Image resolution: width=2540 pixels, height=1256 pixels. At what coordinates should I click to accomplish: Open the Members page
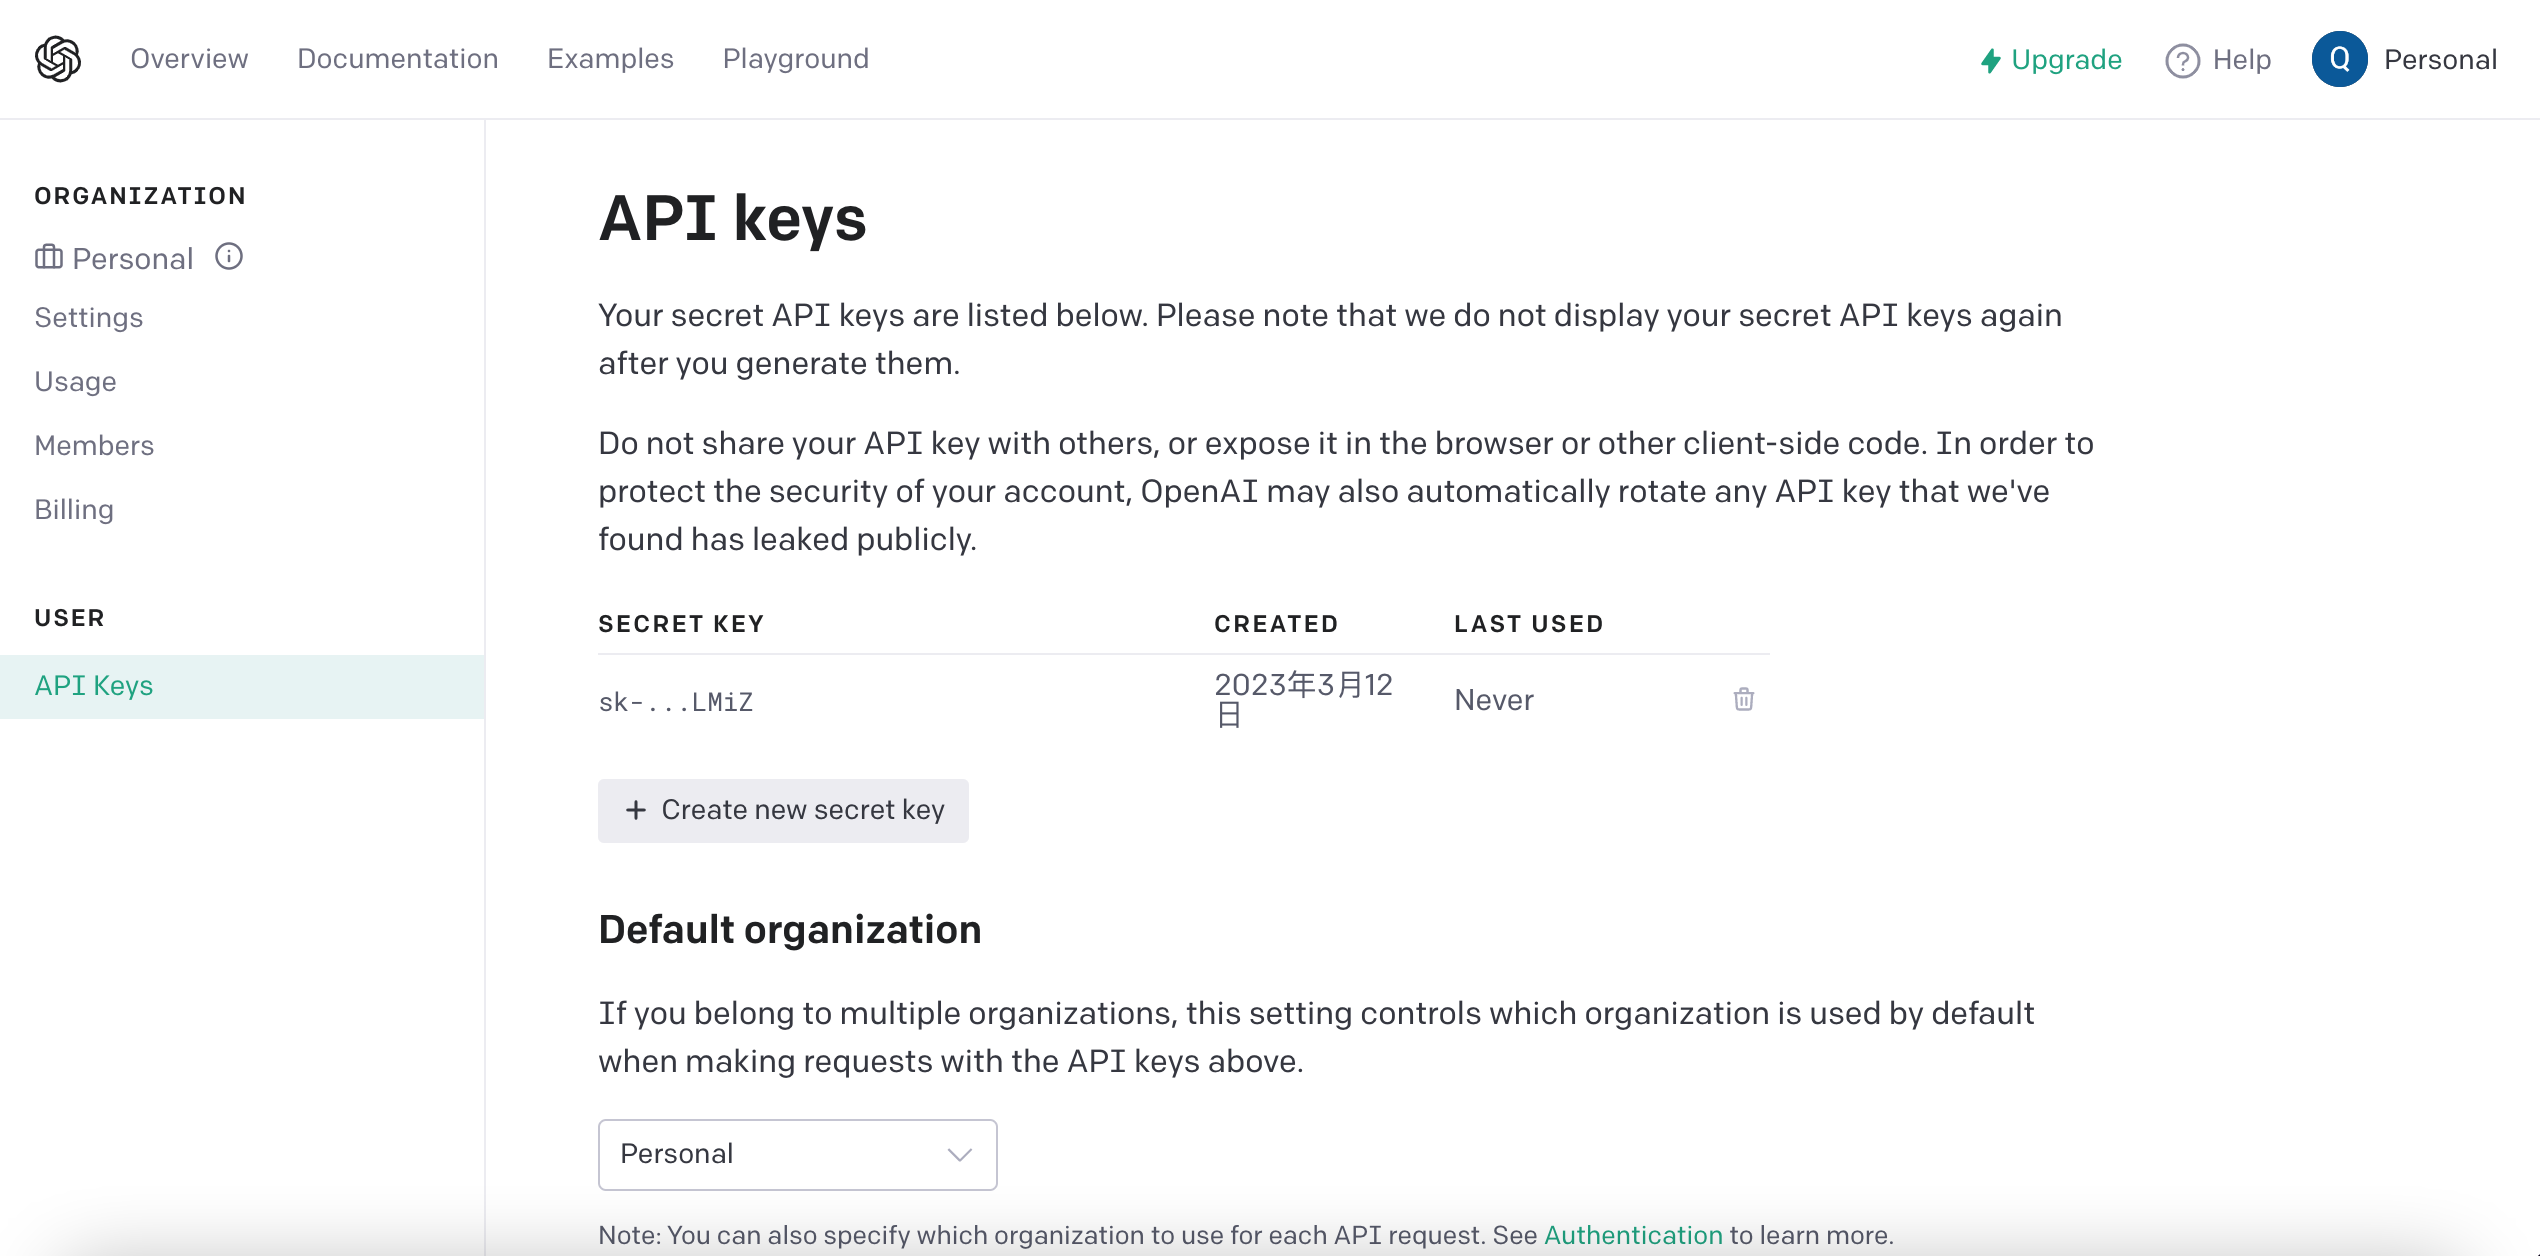(x=94, y=446)
